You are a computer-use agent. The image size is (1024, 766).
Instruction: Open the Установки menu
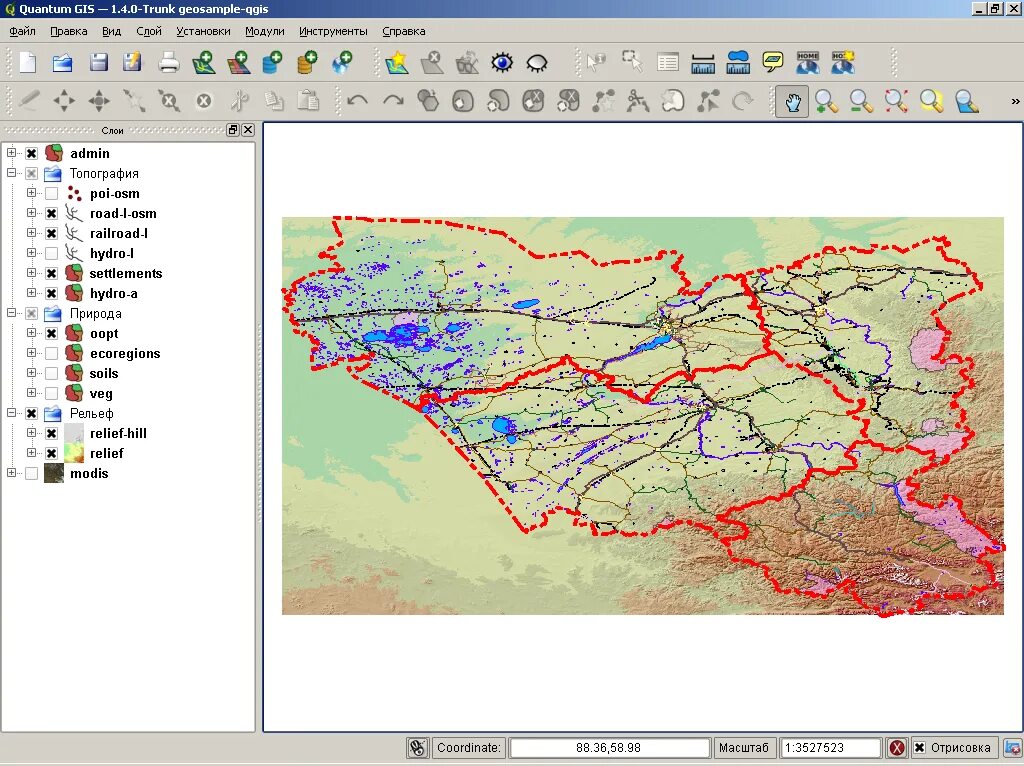tap(203, 31)
